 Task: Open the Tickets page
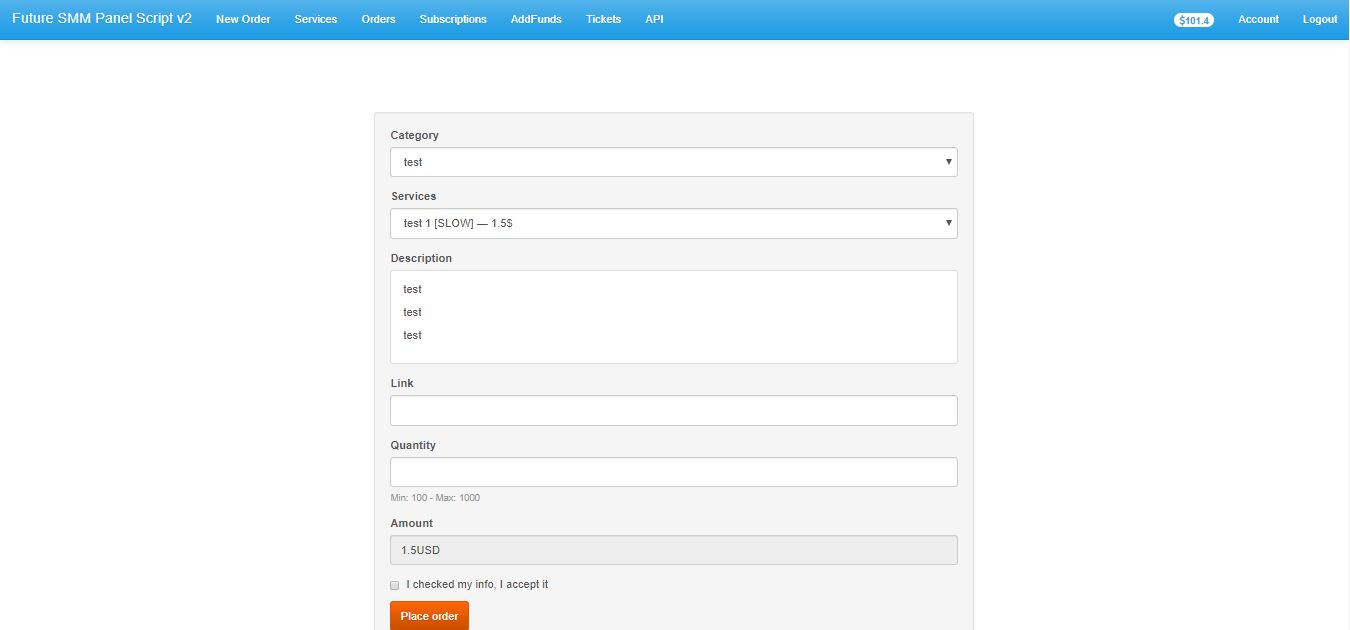(603, 19)
